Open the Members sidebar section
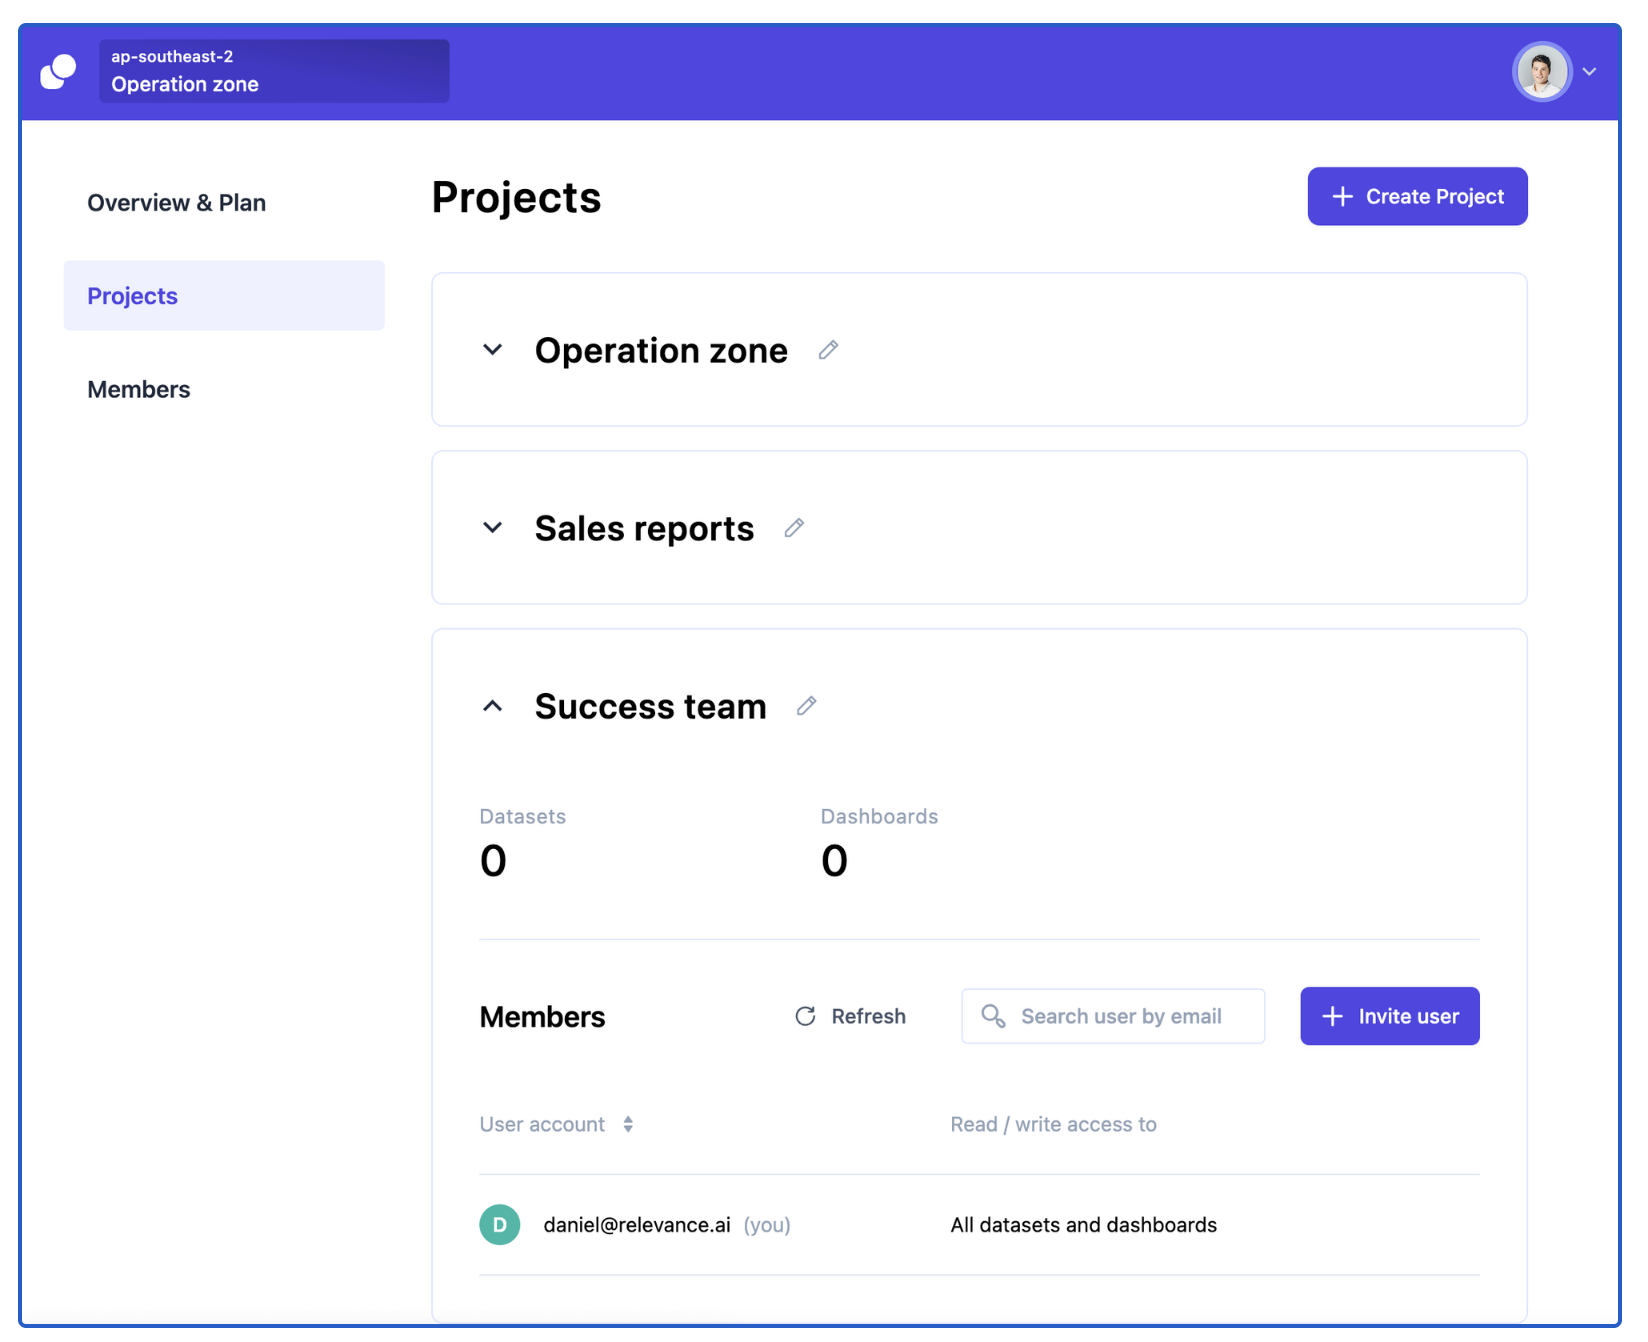Screen dimensions: 1648x1342 pyautogui.click(x=139, y=390)
